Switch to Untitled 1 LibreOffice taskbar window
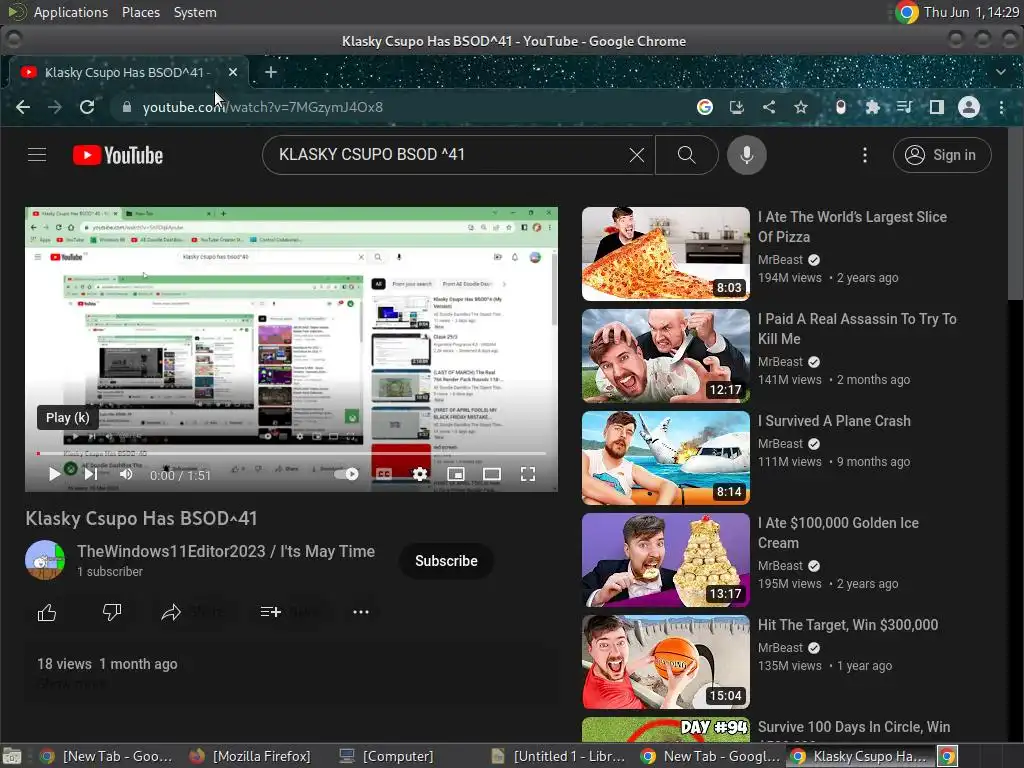Image resolution: width=1024 pixels, height=768 pixels. coord(559,756)
